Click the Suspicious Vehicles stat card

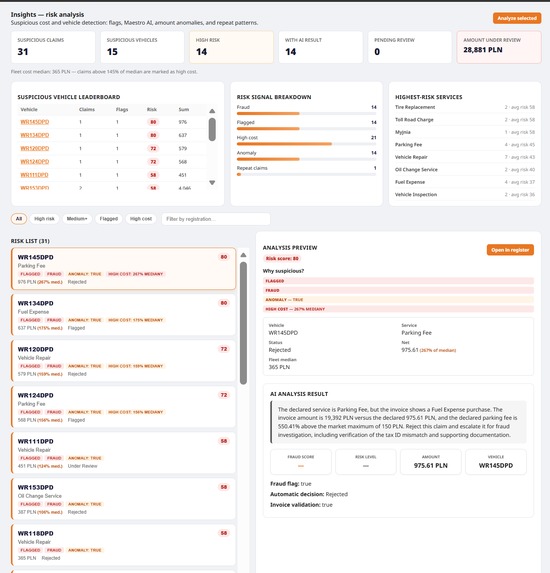tap(142, 47)
